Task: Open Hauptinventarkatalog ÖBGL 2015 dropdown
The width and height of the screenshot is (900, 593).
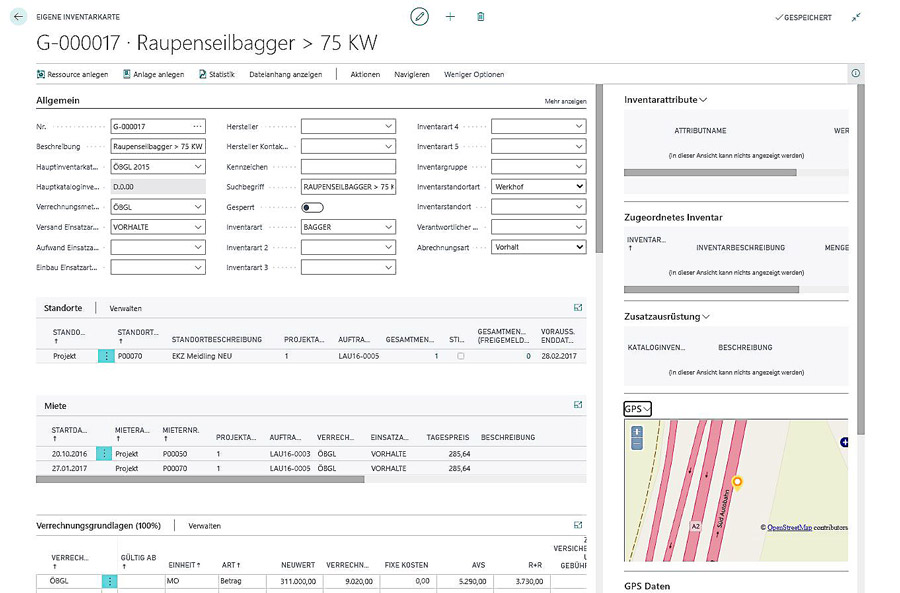Action: click(x=197, y=166)
